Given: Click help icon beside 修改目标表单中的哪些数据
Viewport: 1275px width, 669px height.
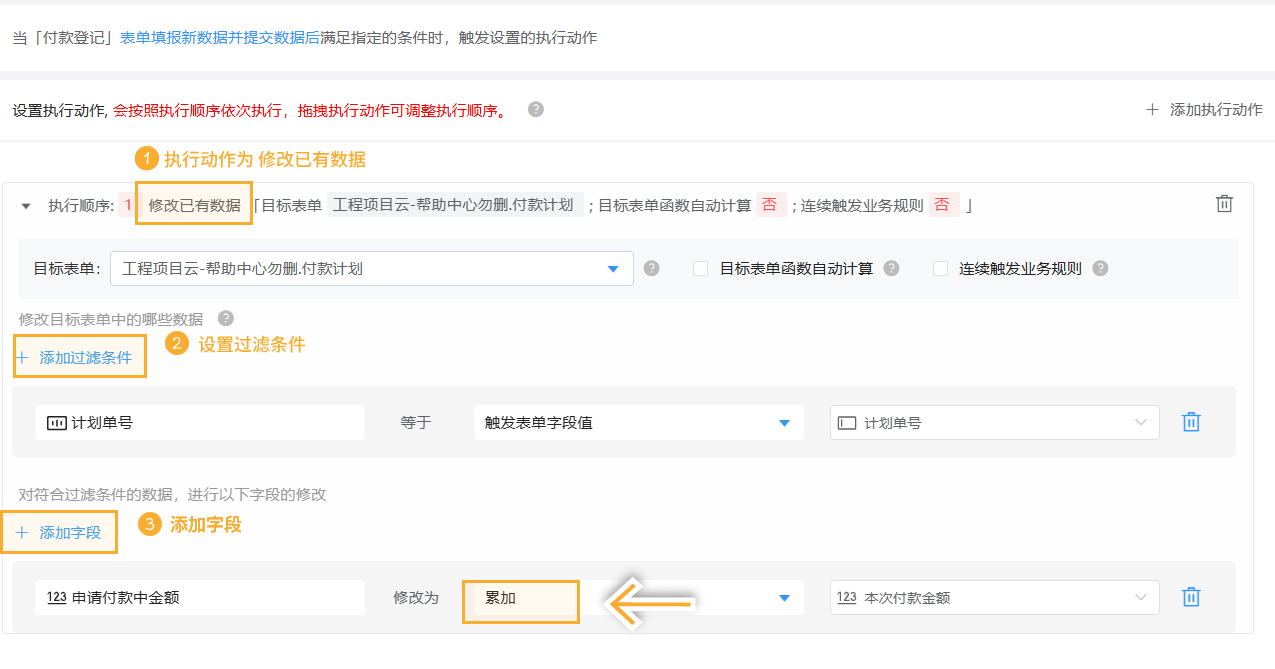Looking at the screenshot, I should point(226,318).
